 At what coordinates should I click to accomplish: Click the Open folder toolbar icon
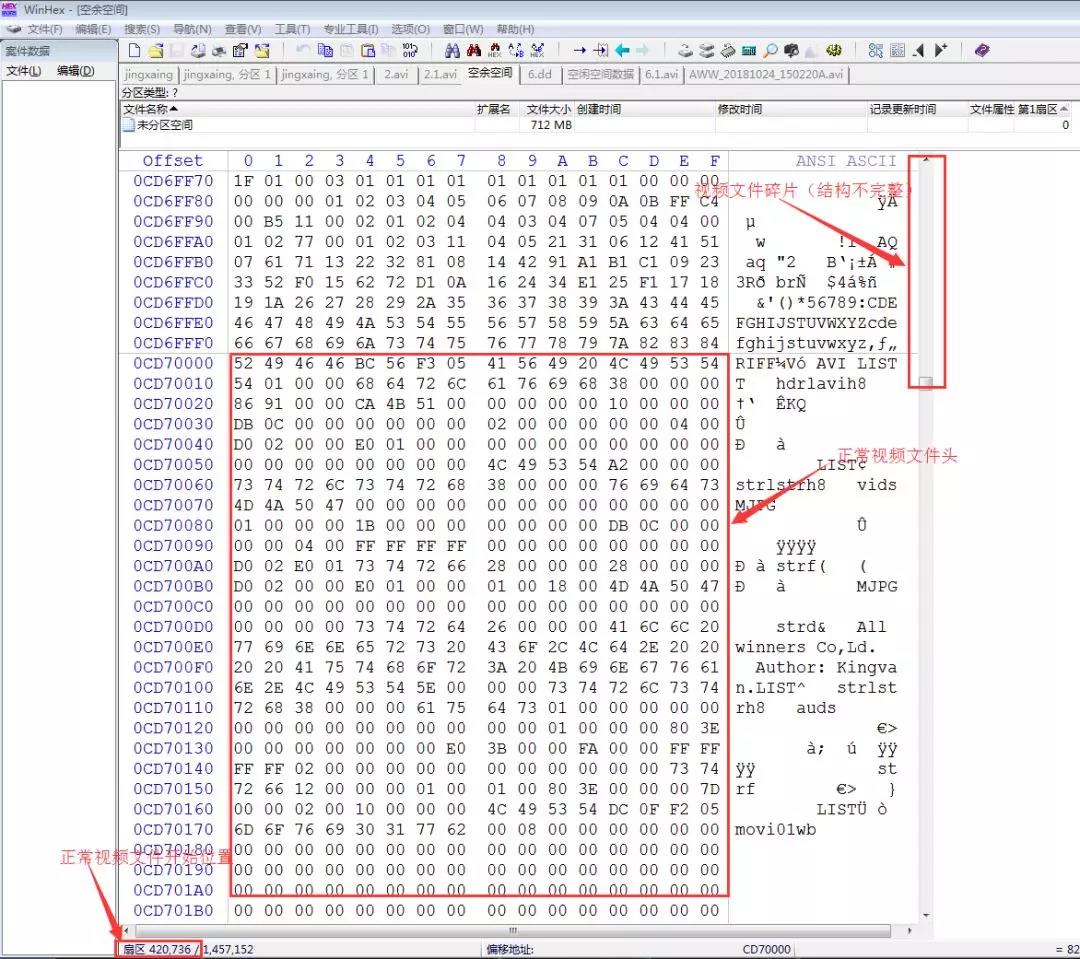click(x=262, y=50)
